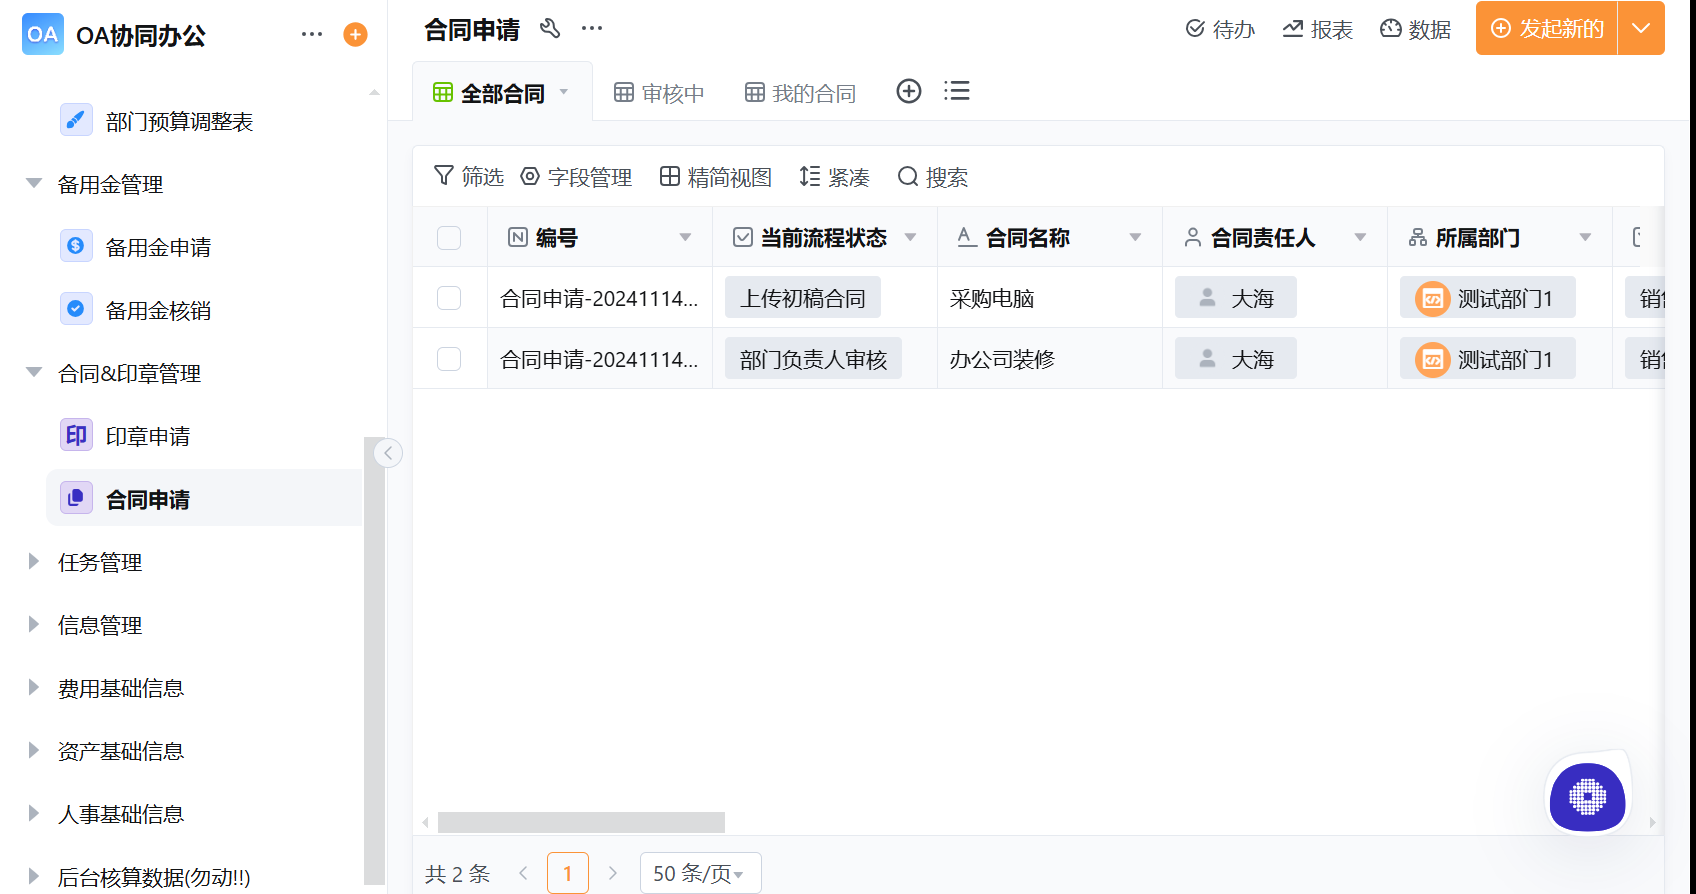Collapse 合同&印章管理 group
The image size is (1696, 894).
coord(34,373)
